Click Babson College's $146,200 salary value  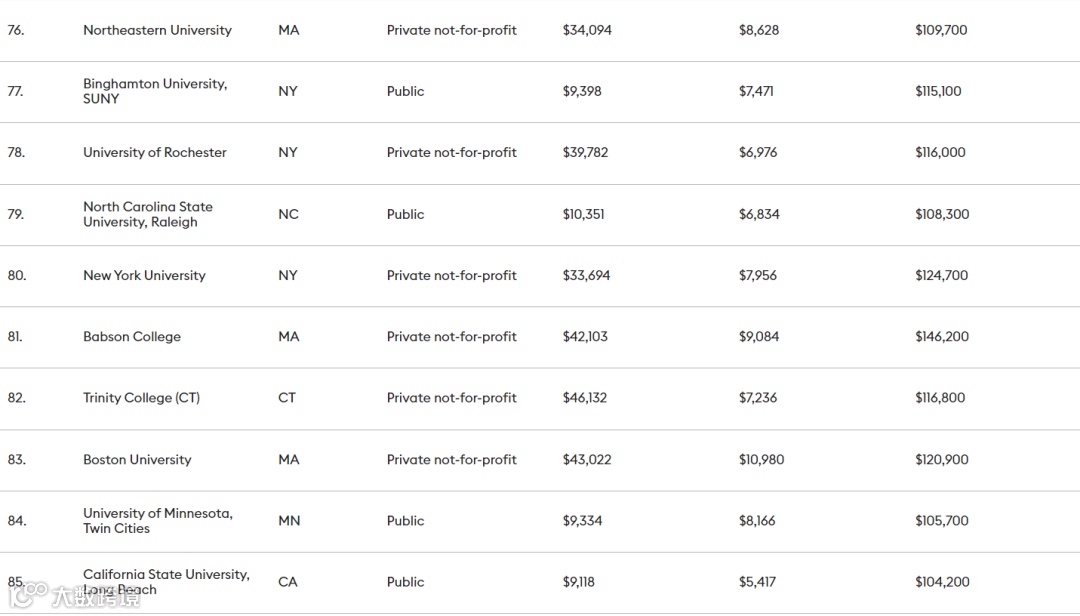pos(941,336)
